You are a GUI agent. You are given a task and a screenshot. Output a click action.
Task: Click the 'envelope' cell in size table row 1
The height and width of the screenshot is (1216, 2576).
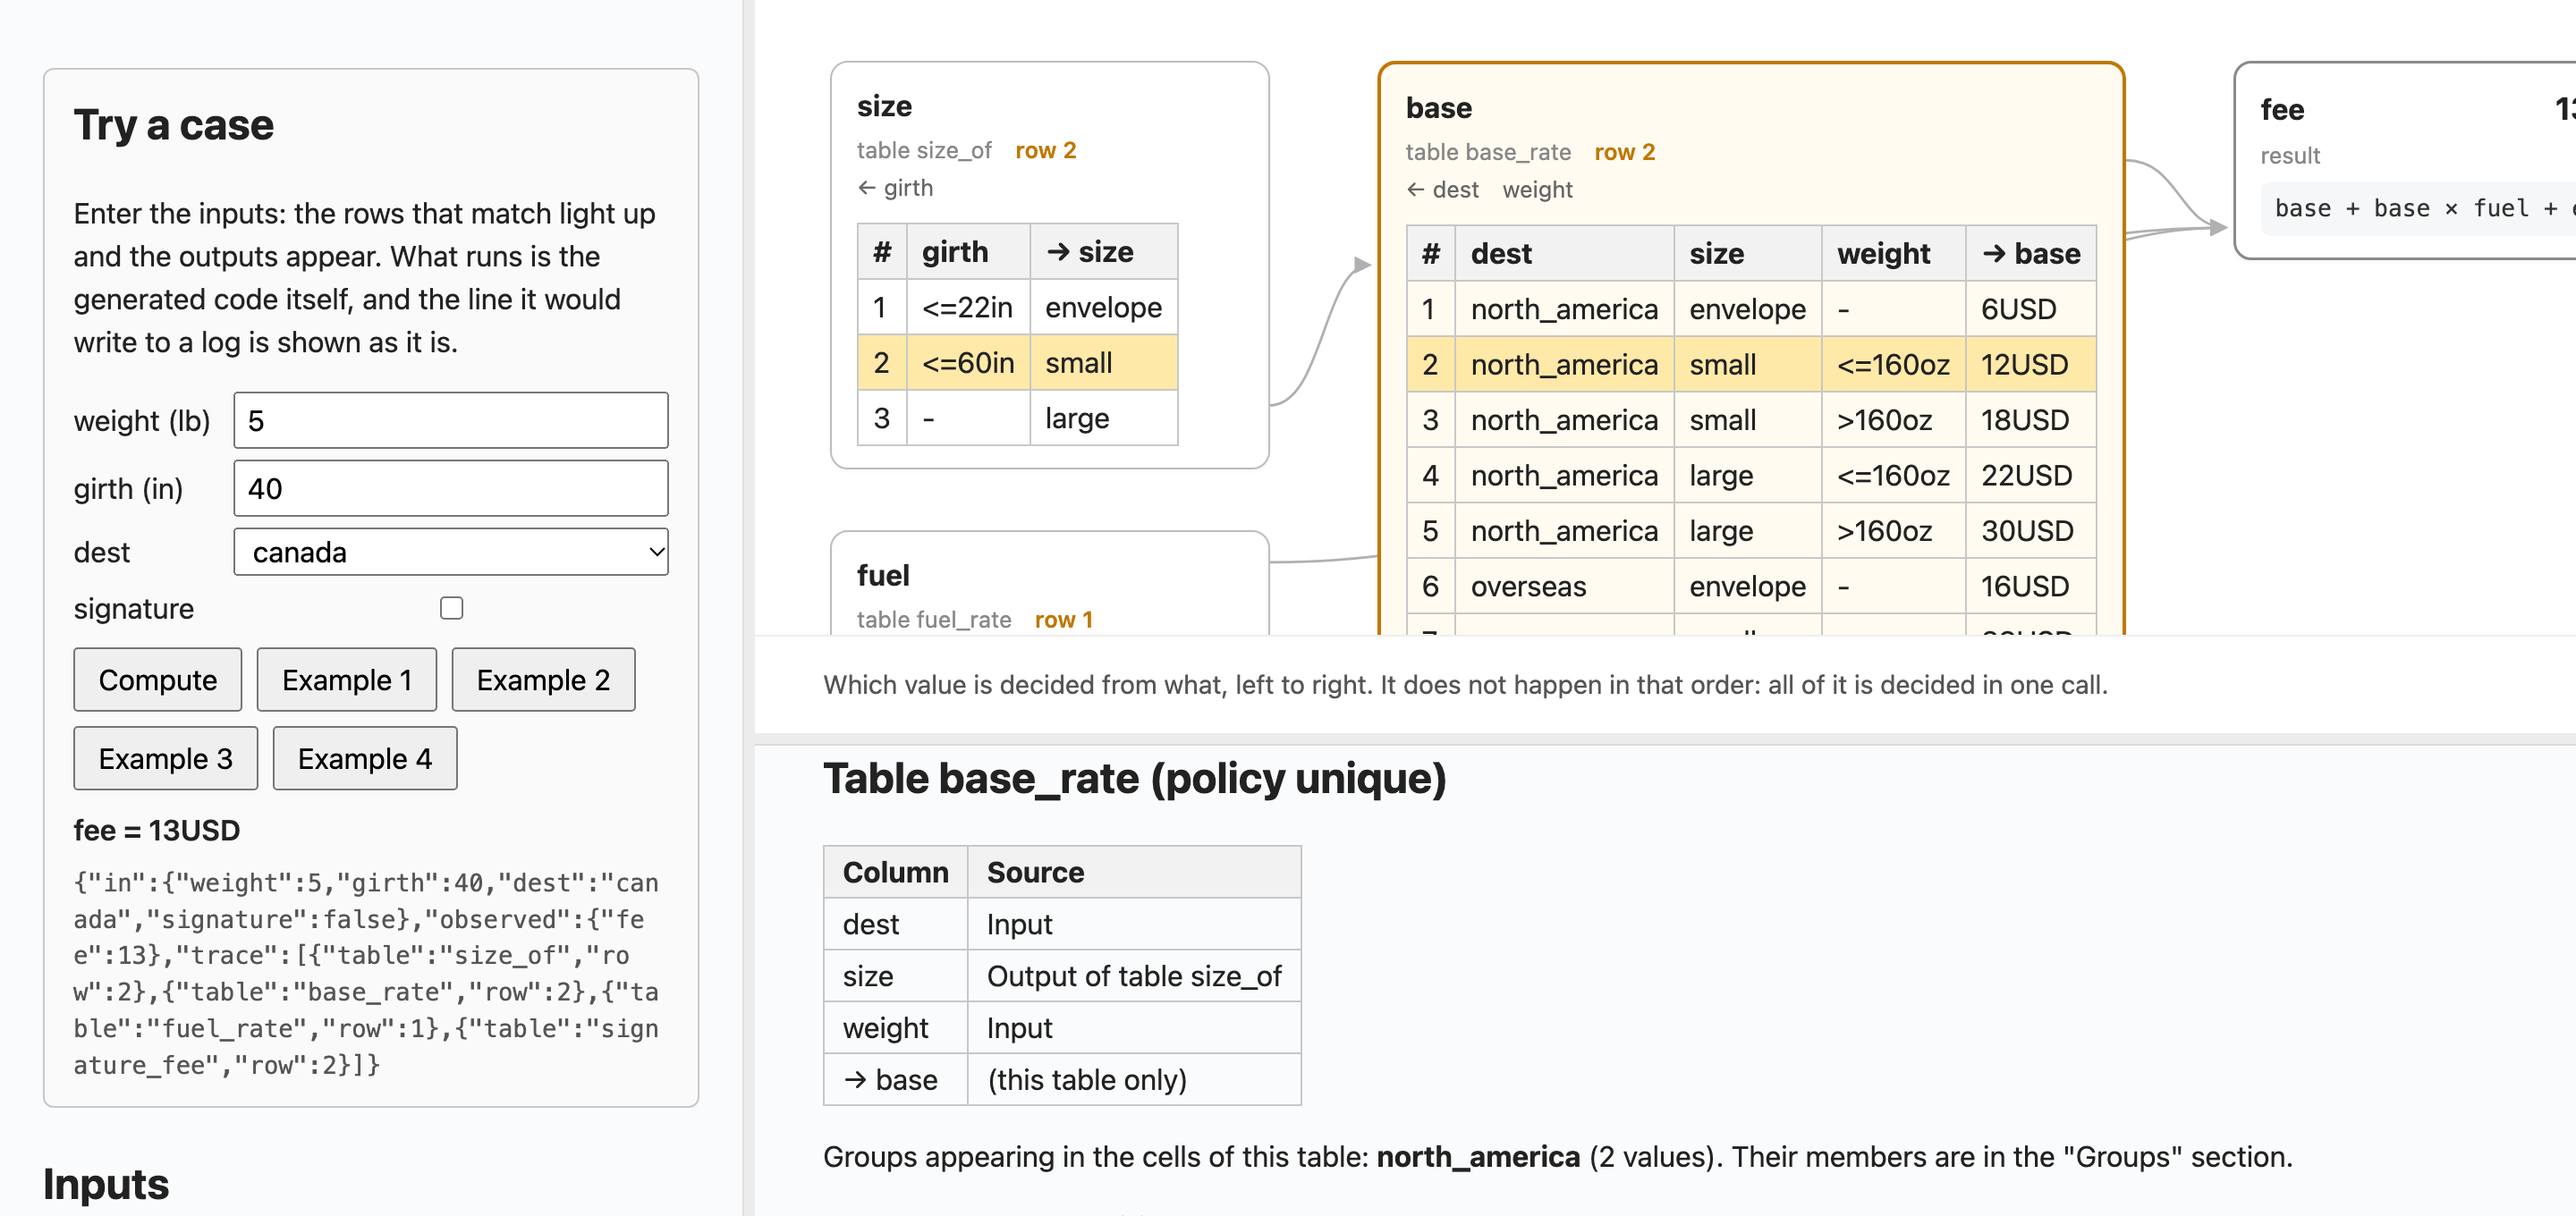(x=1104, y=307)
